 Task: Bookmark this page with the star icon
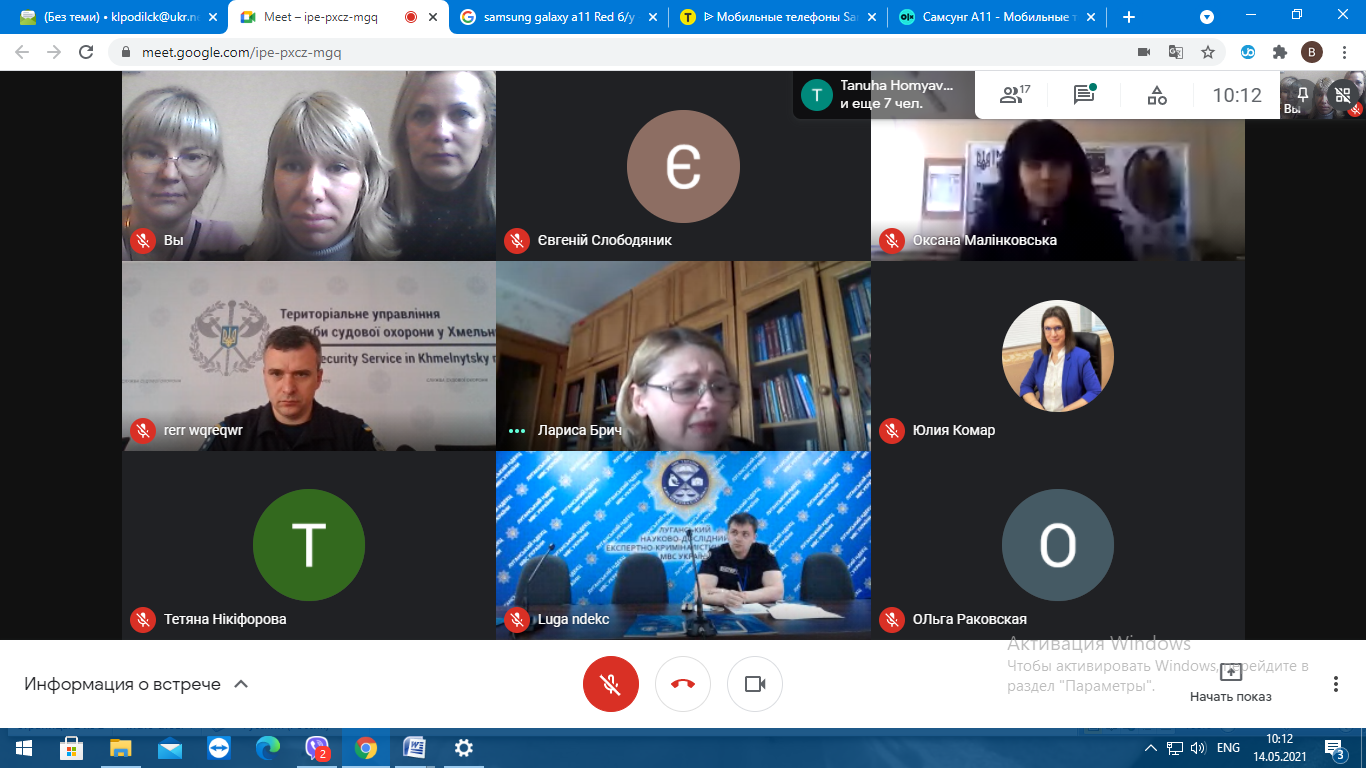[x=1208, y=52]
